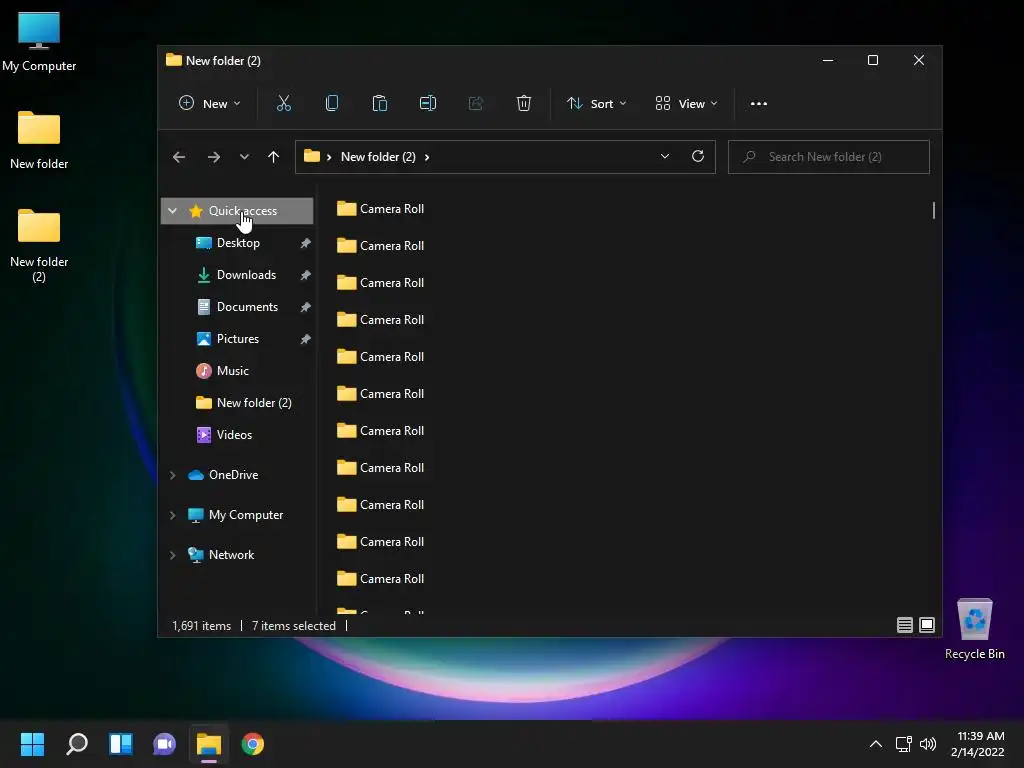Click File Explorer taskbar icon

coord(209,744)
